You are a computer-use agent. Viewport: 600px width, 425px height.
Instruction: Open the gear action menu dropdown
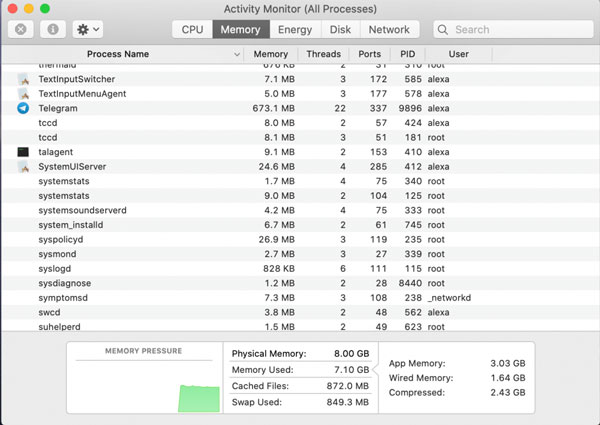pyautogui.click(x=88, y=29)
